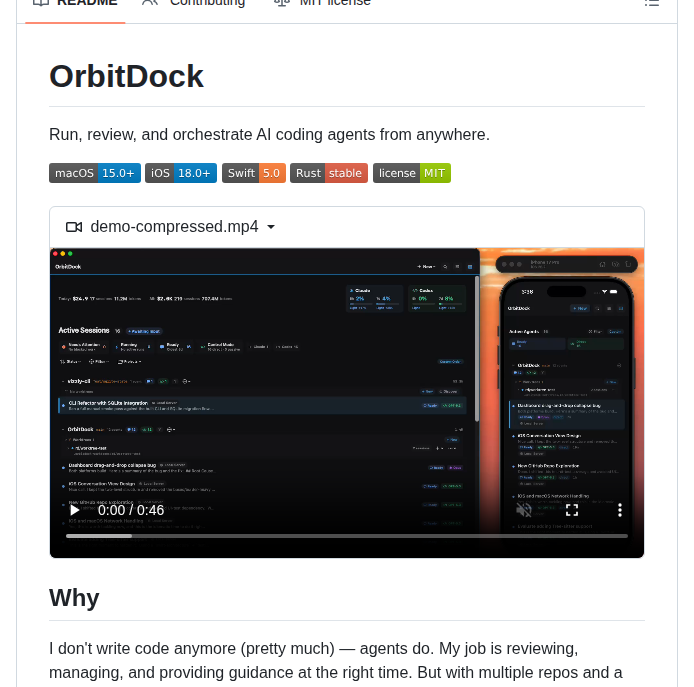Click the MIT license scale icon
Screen dimensions: 694x687
pyautogui.click(x=282, y=3)
